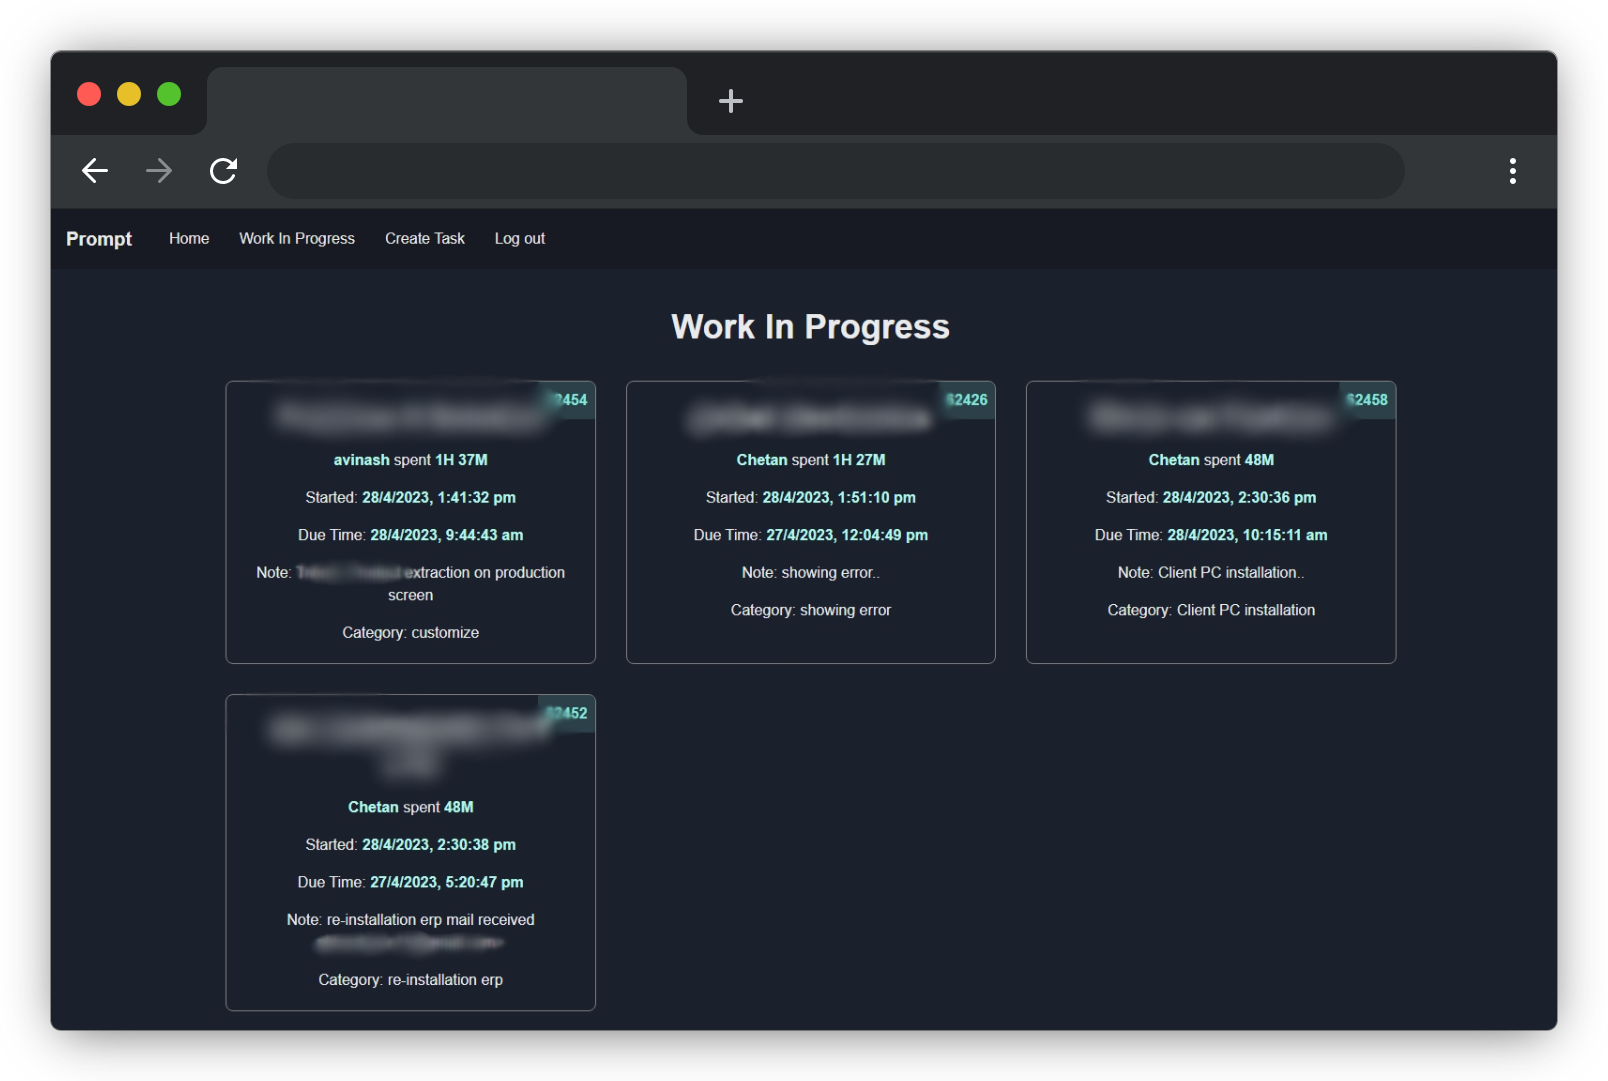Click task ID badge 2452
1608x1081 pixels.
(x=568, y=713)
